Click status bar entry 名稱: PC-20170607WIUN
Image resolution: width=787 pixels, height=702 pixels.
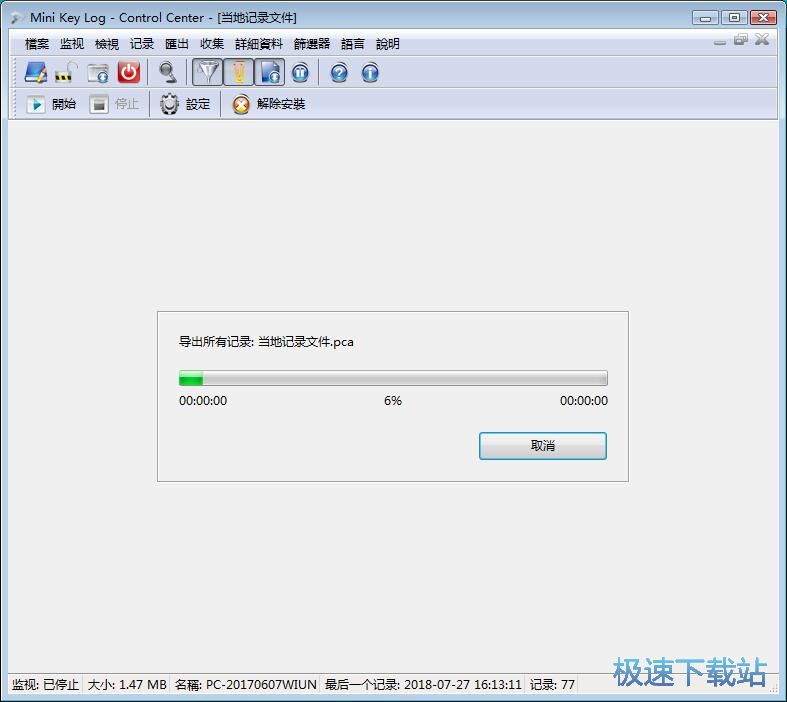245,685
